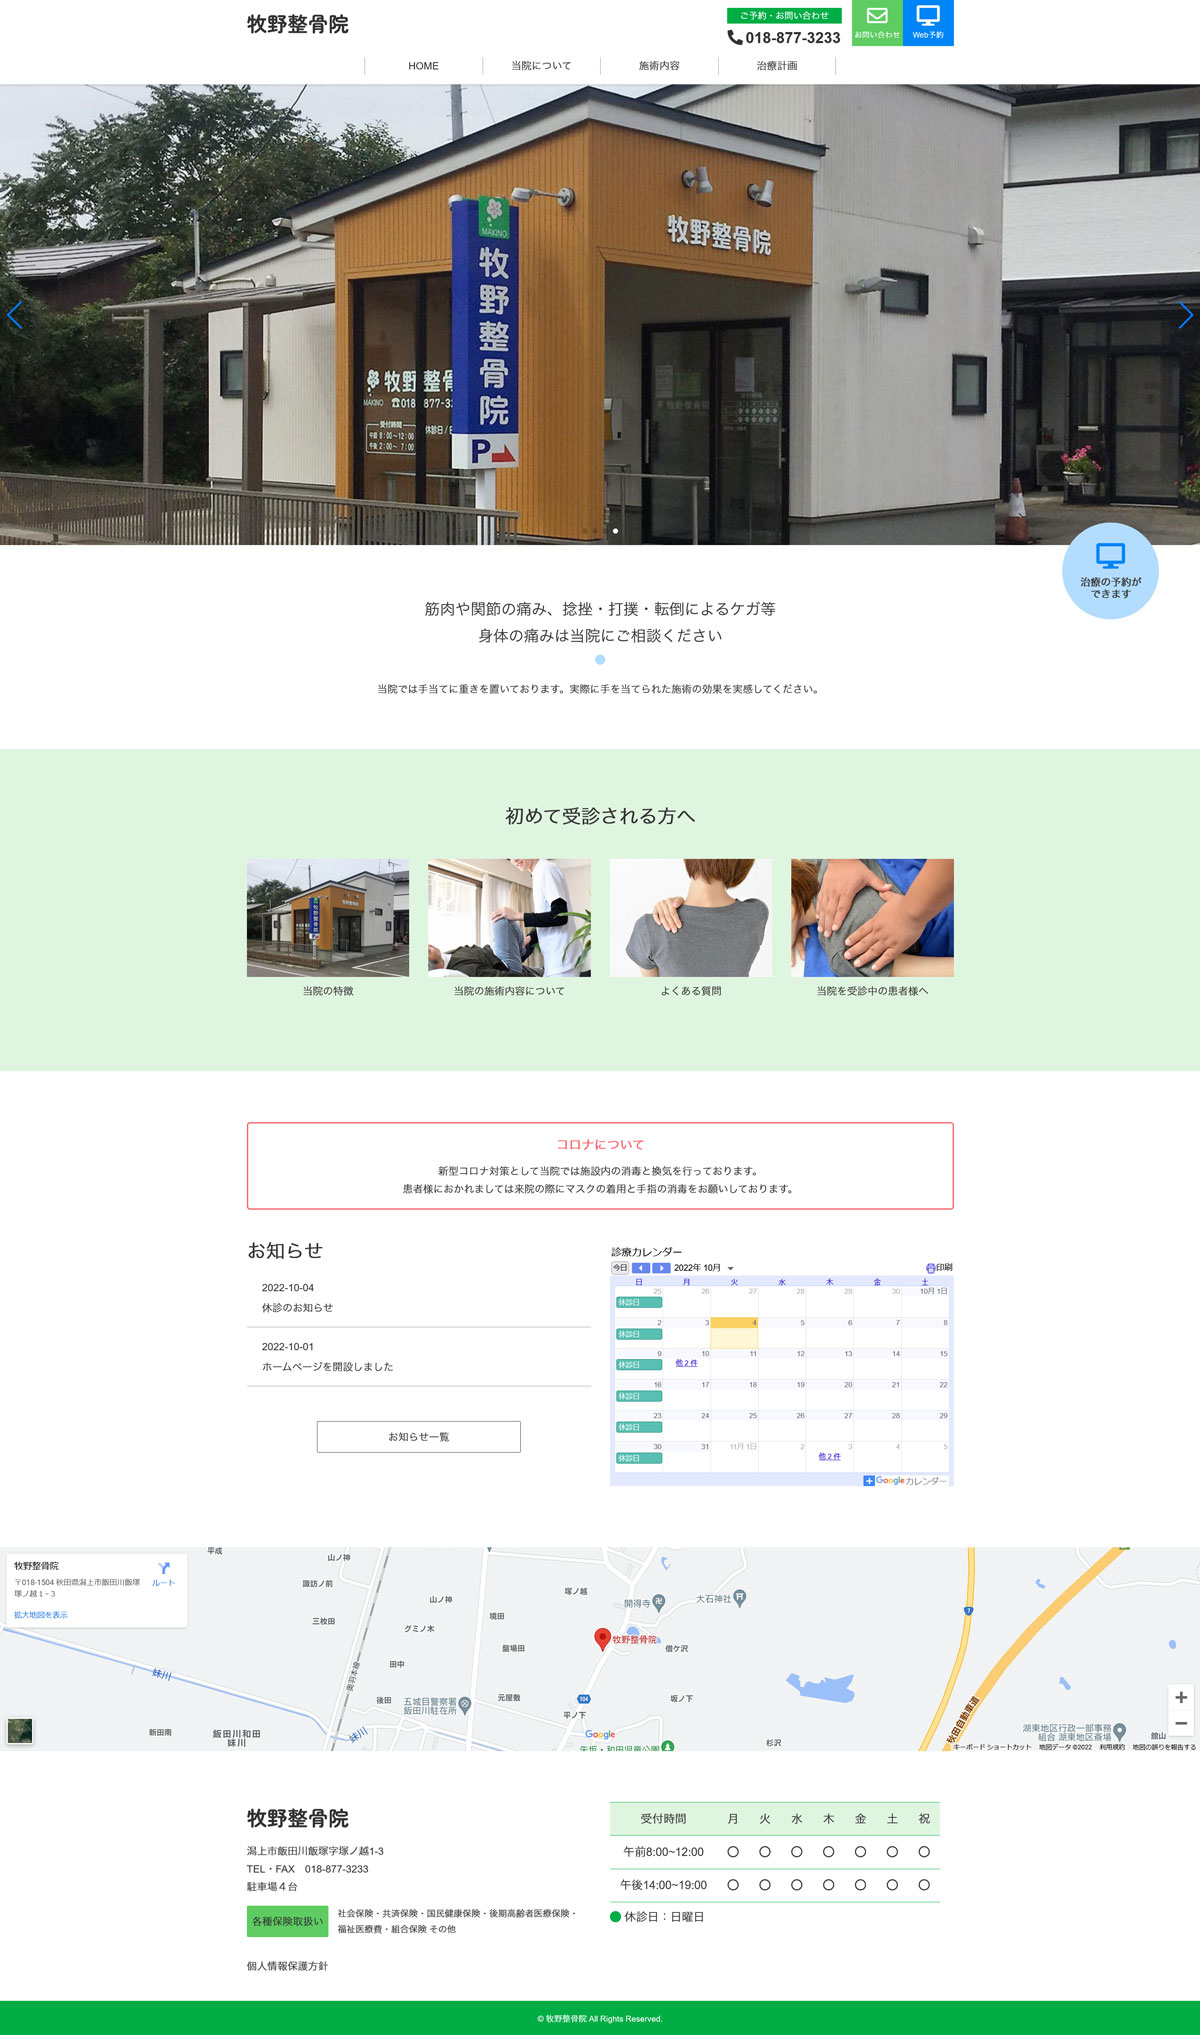Call phone number 018-877-3233

click(792, 38)
